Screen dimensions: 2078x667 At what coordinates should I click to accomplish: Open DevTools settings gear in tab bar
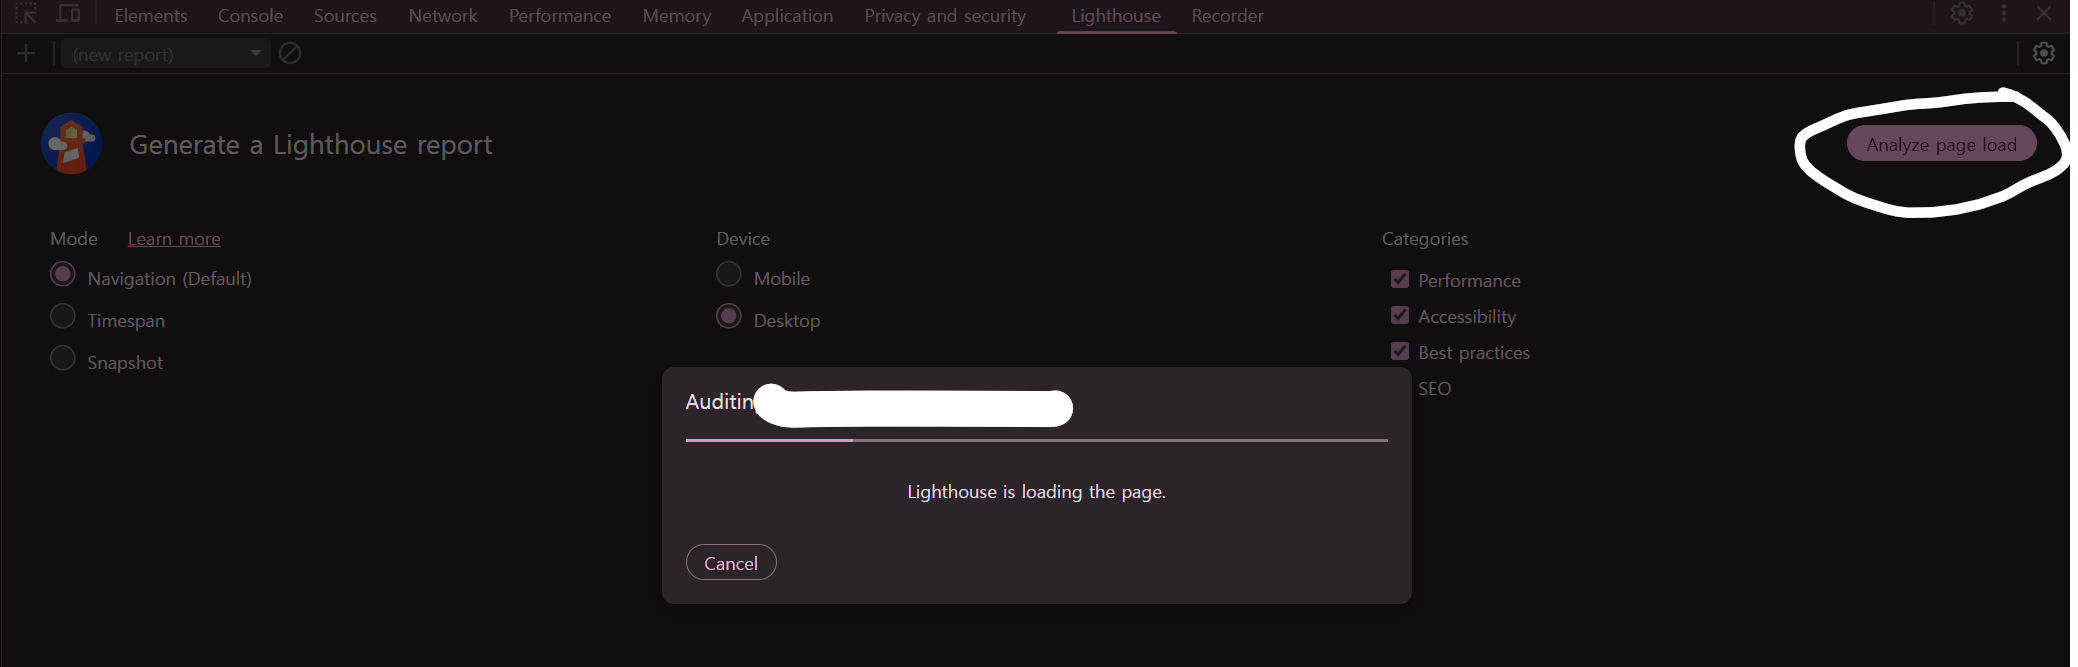pos(1961,14)
